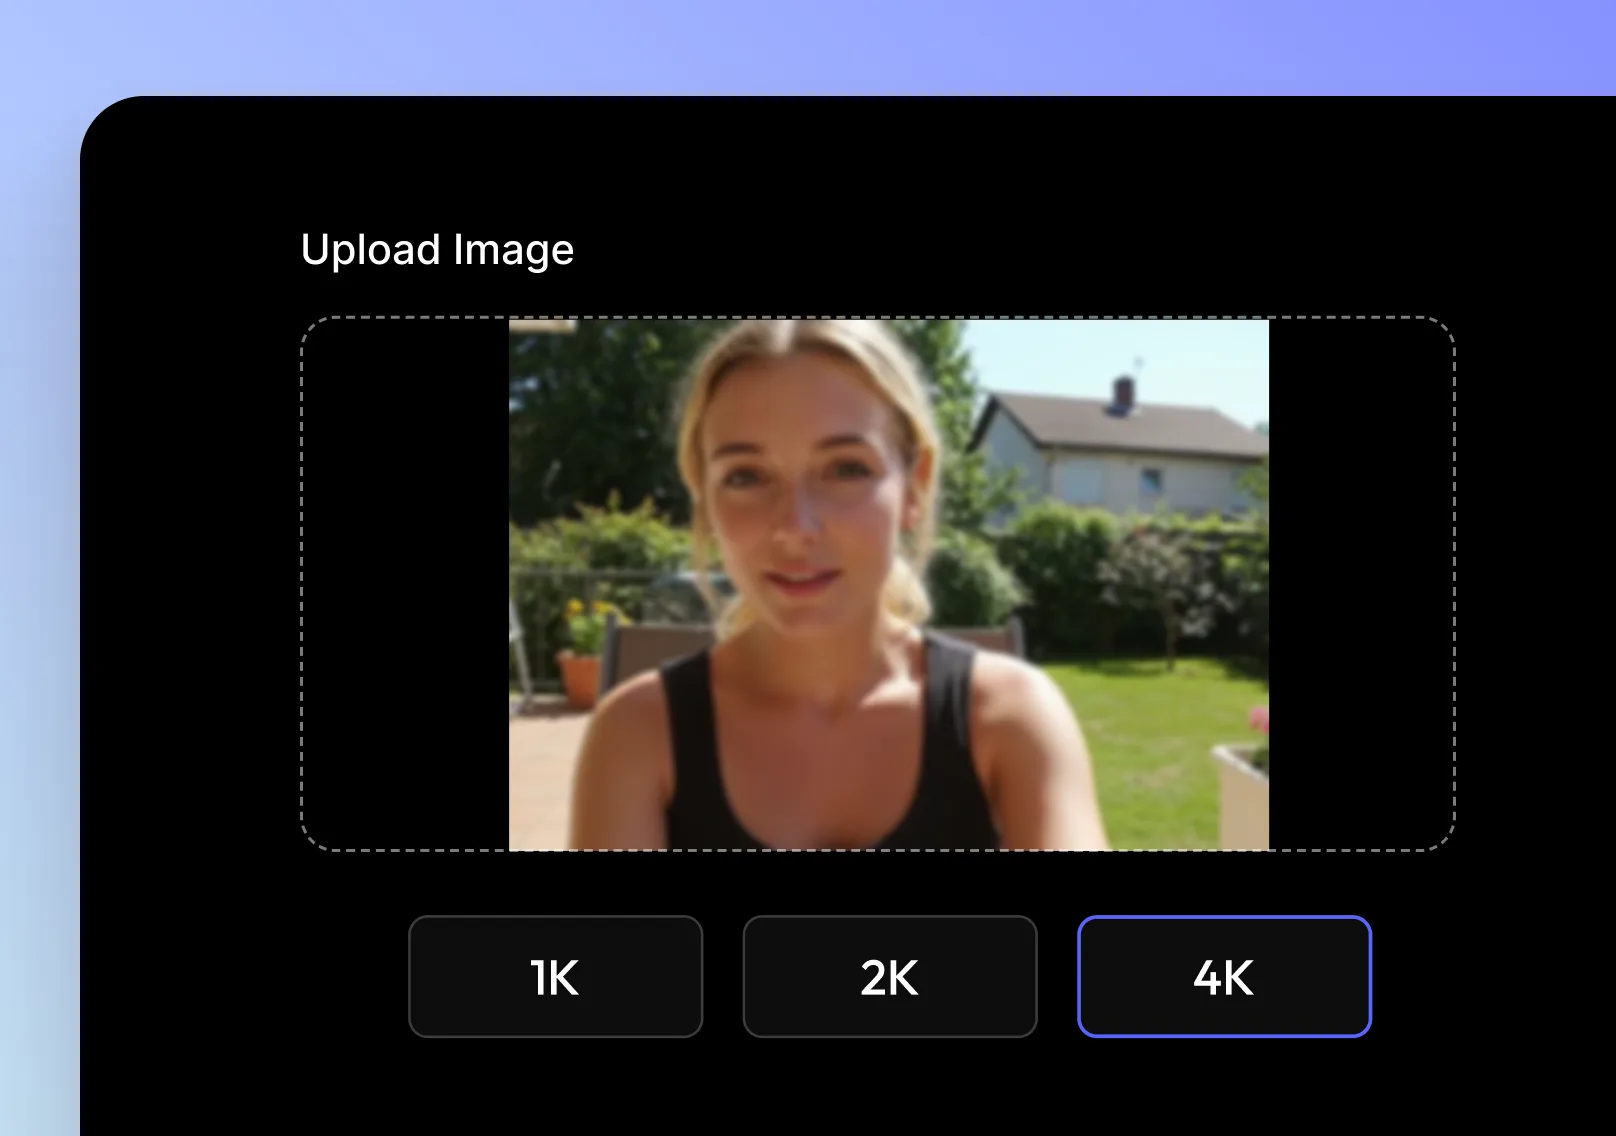Click the house window in the photo
The image size is (1616, 1136).
pyautogui.click(x=1152, y=479)
